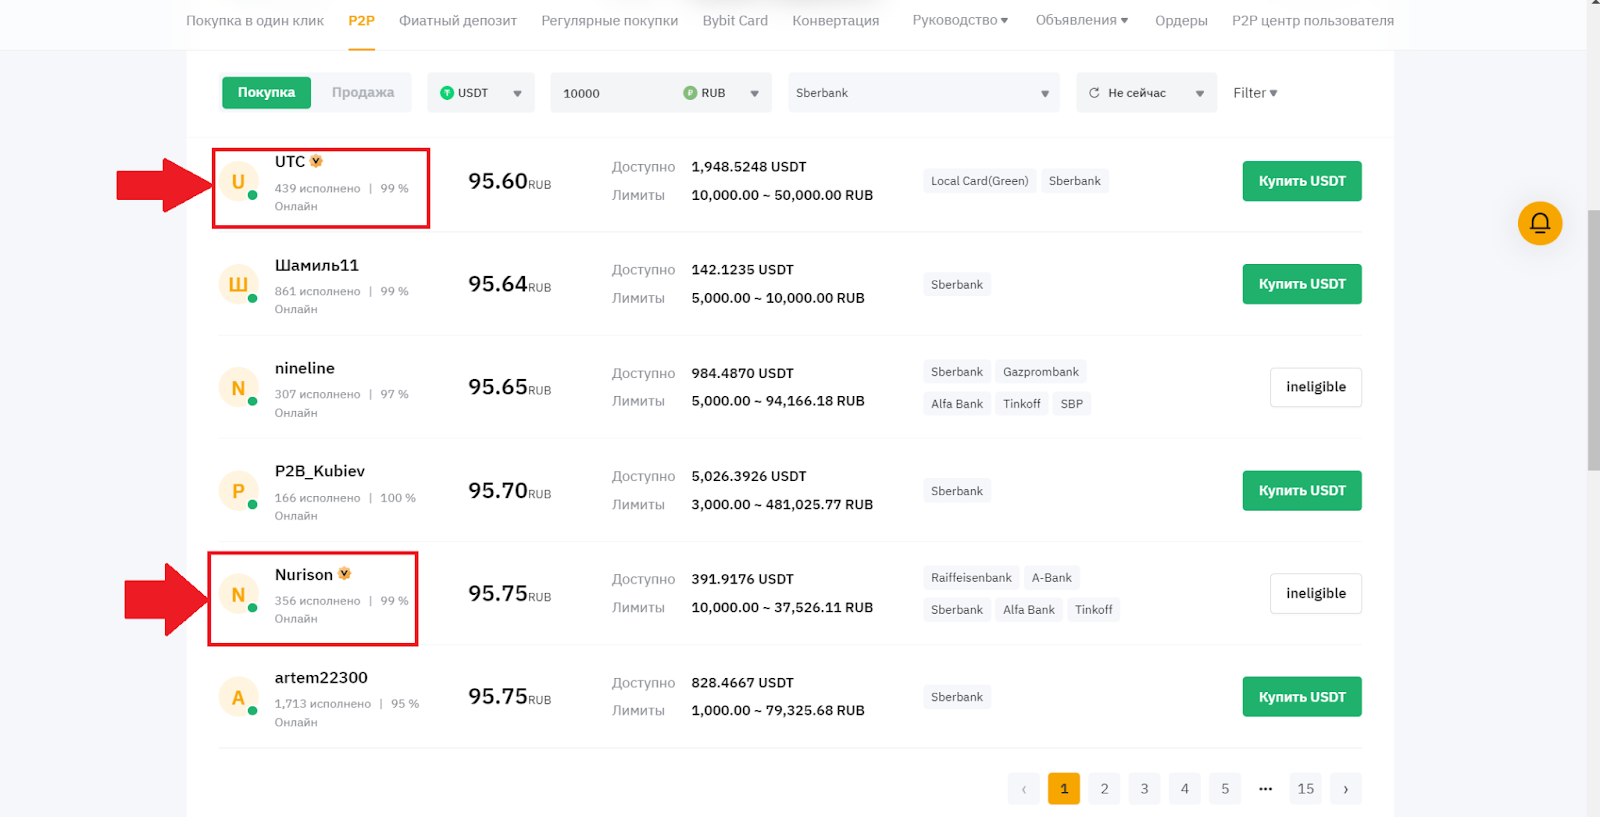1600x817 pixels.
Task: Go to pagination page 2
Action: click(1104, 788)
